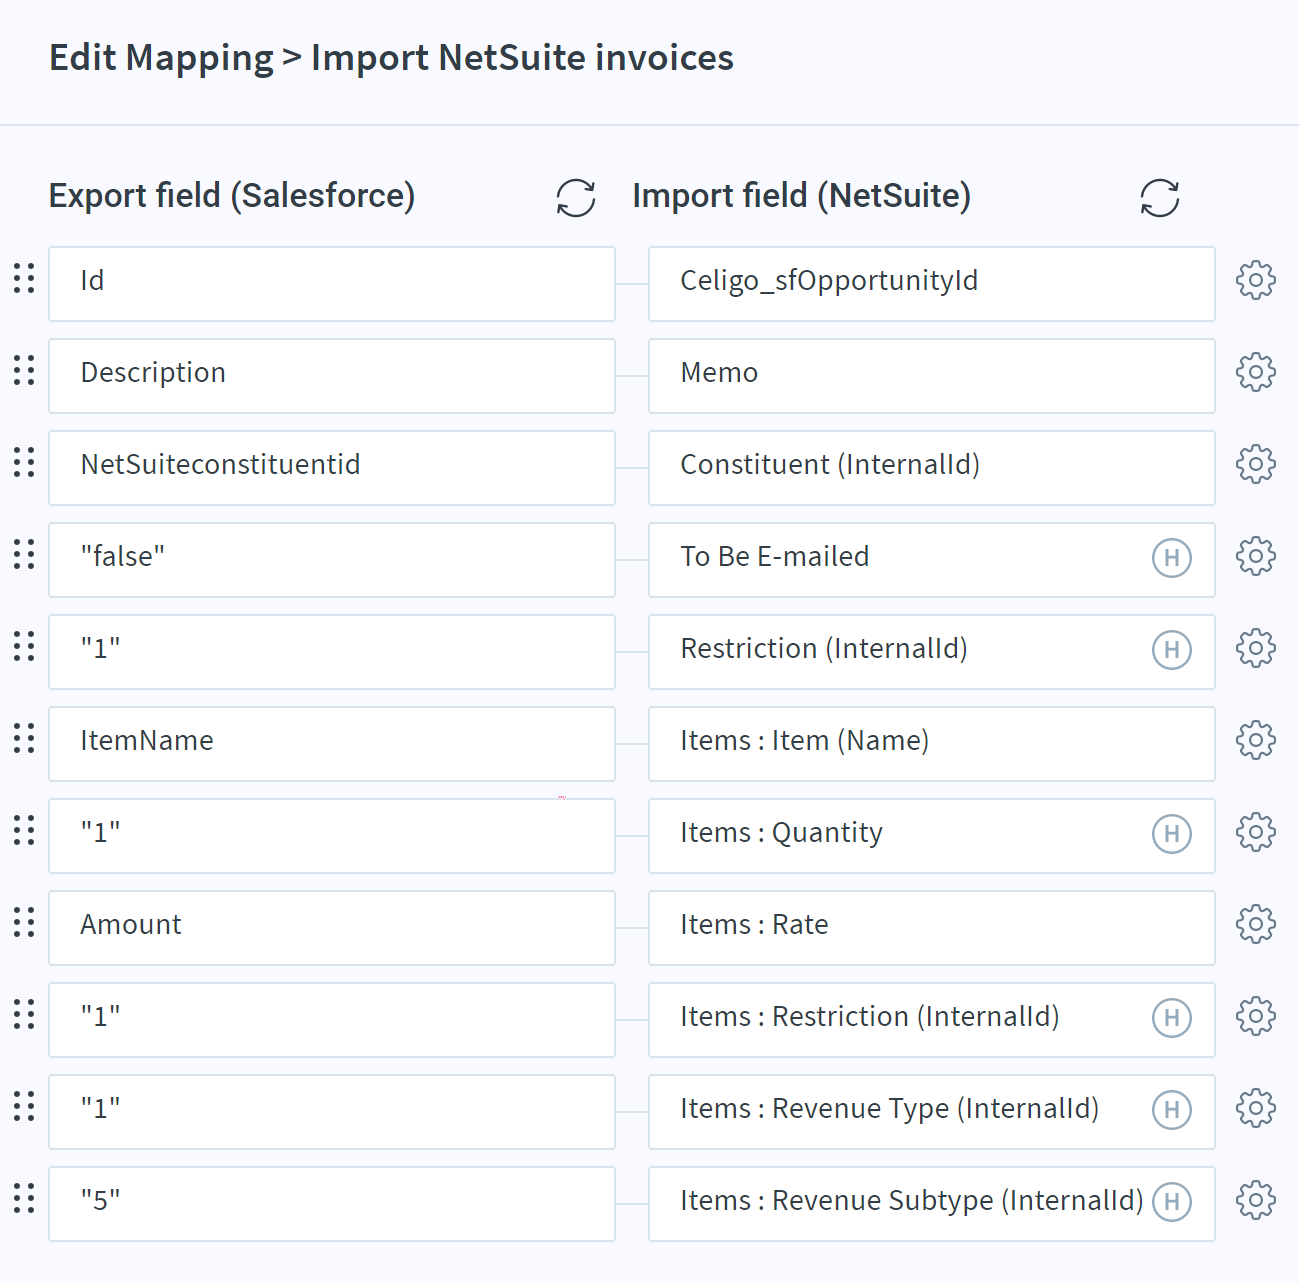This screenshot has height=1283, width=1299.
Task: Open gear settings for Restriction (InternalId) row
Action: 1256,648
